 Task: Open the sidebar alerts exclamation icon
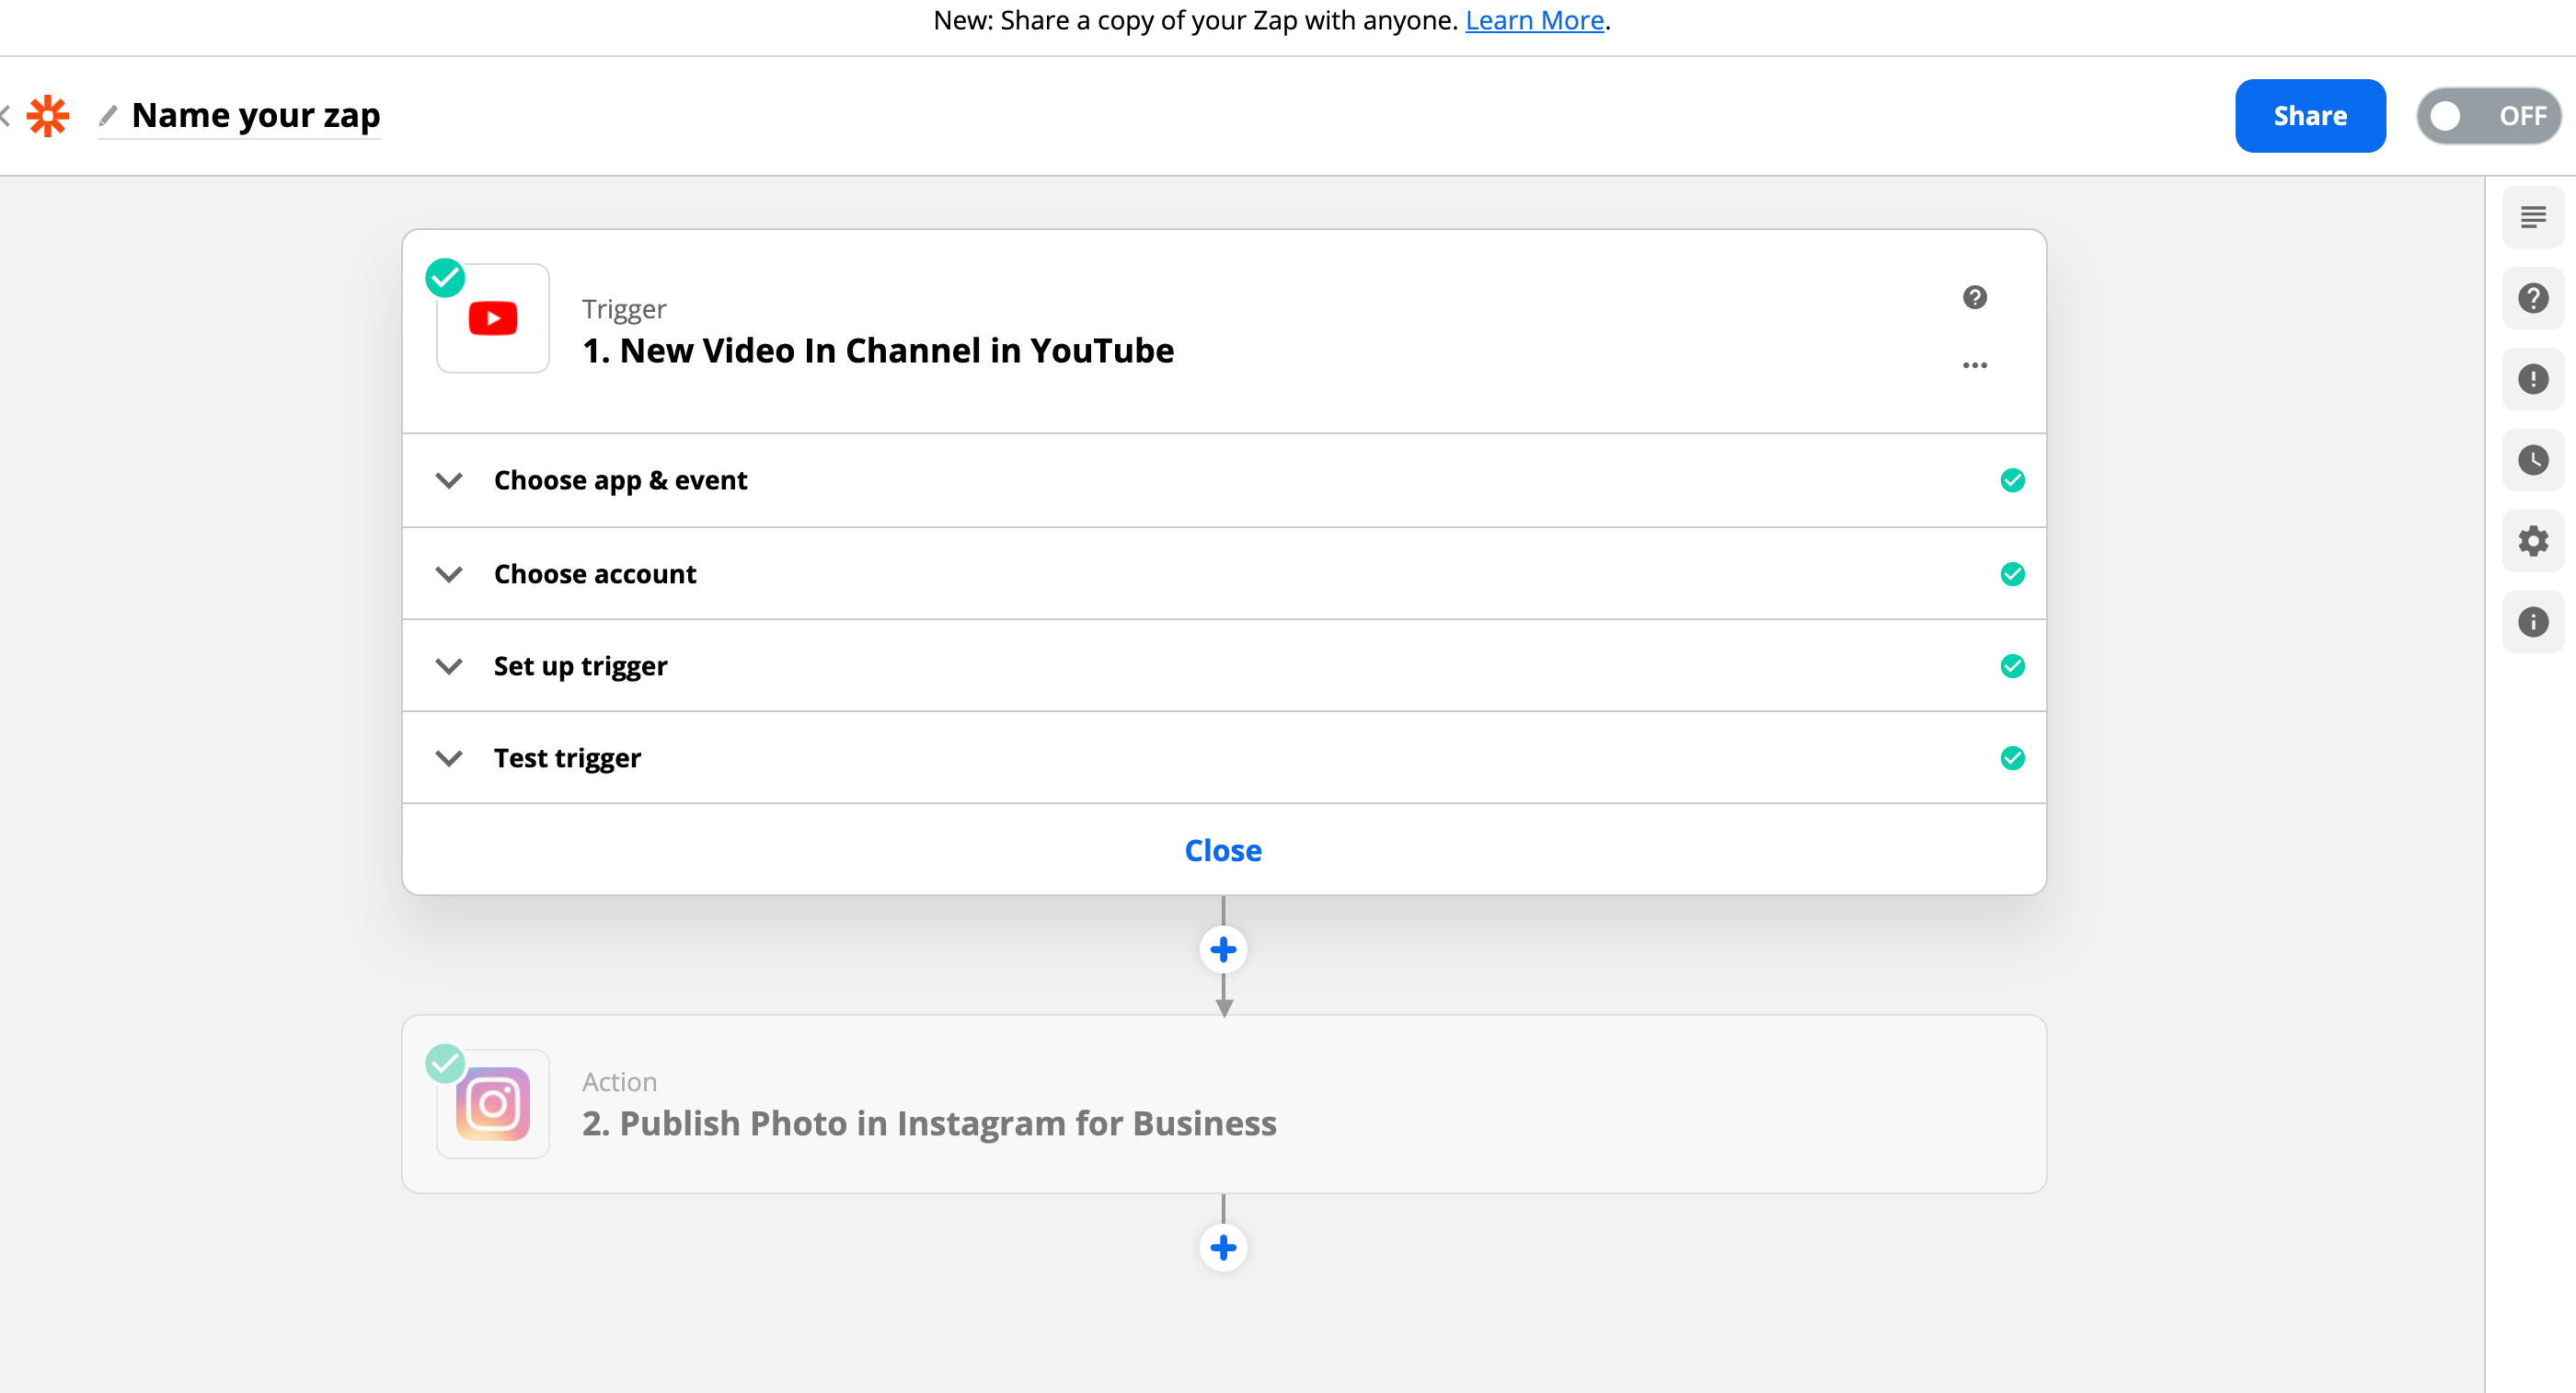[2532, 379]
